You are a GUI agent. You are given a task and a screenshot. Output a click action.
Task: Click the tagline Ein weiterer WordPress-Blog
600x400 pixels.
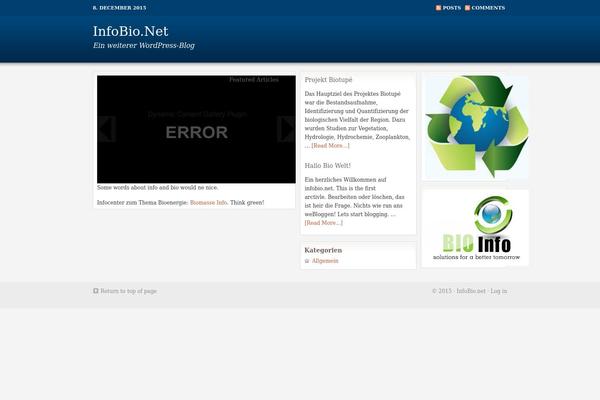click(144, 45)
